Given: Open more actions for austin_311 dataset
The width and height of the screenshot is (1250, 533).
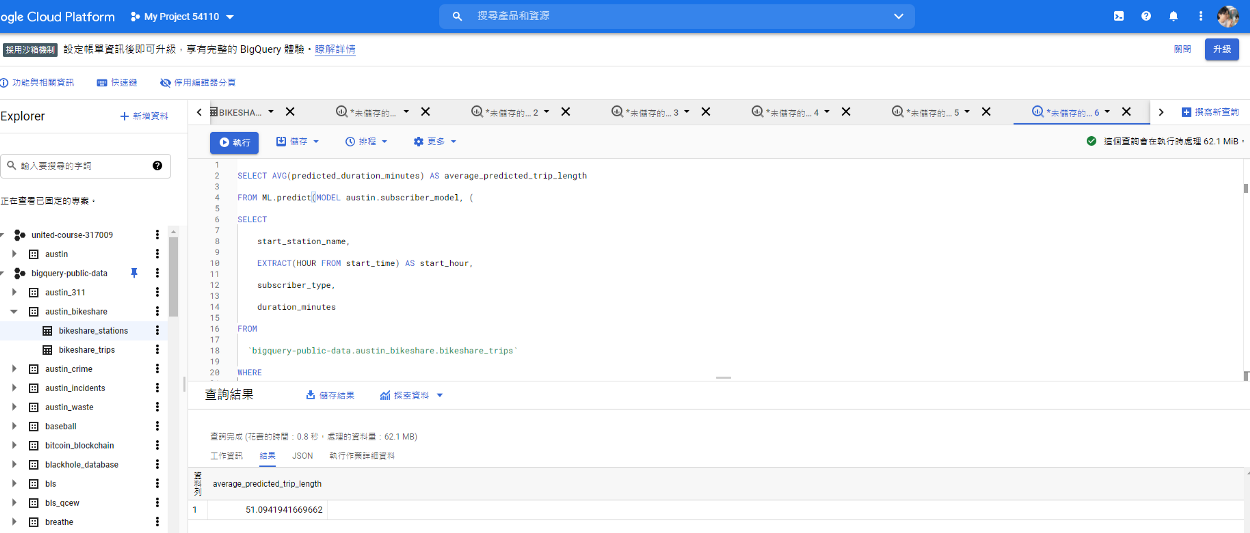Looking at the screenshot, I should point(157,292).
